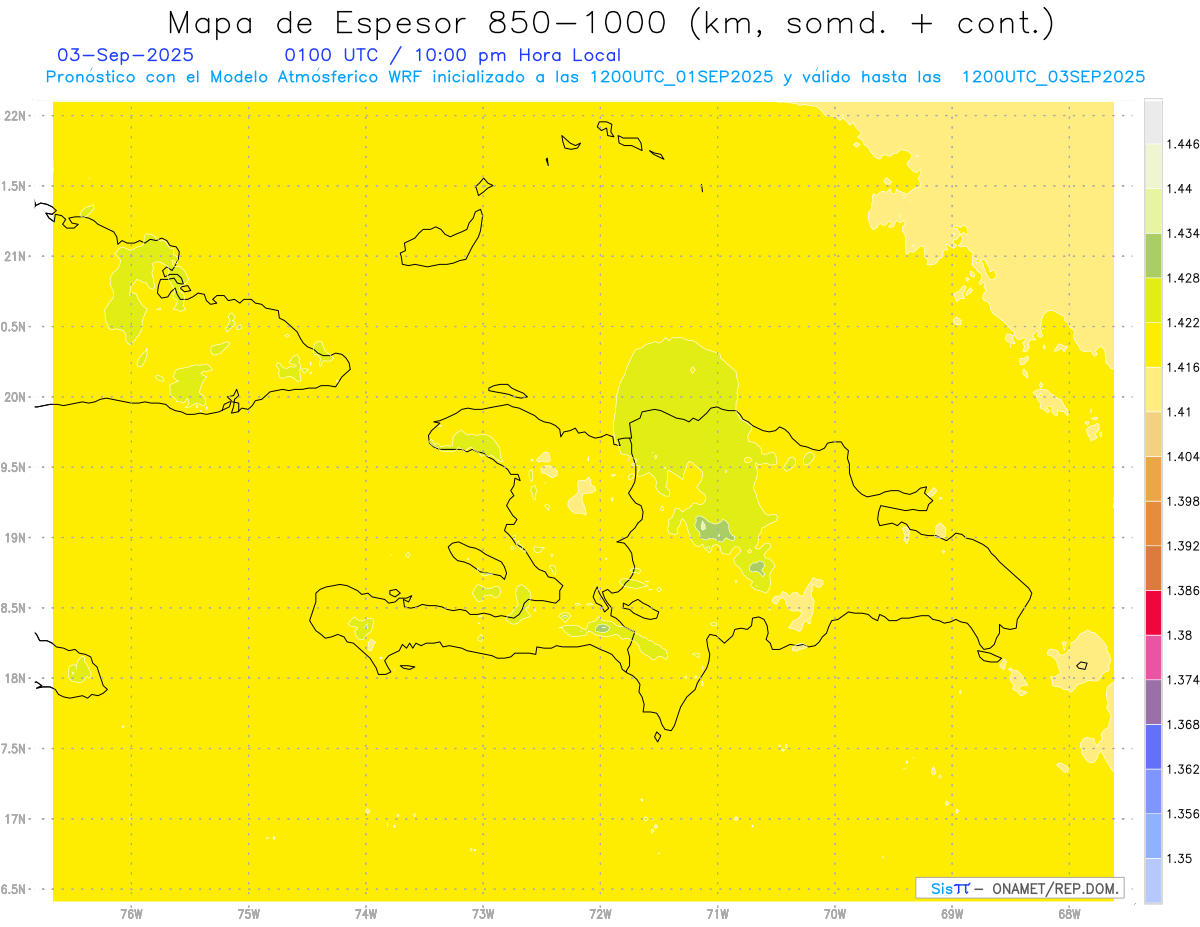This screenshot has width=1200, height=927.
Task: Pick the bright yellow 1.416–1.422 colorbar swatch
Action: (x=1153, y=345)
